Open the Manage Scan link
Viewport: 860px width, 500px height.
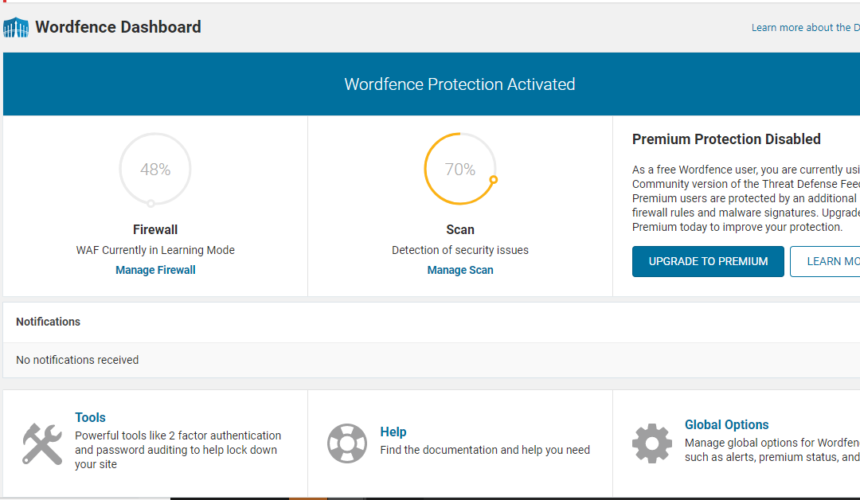460,270
